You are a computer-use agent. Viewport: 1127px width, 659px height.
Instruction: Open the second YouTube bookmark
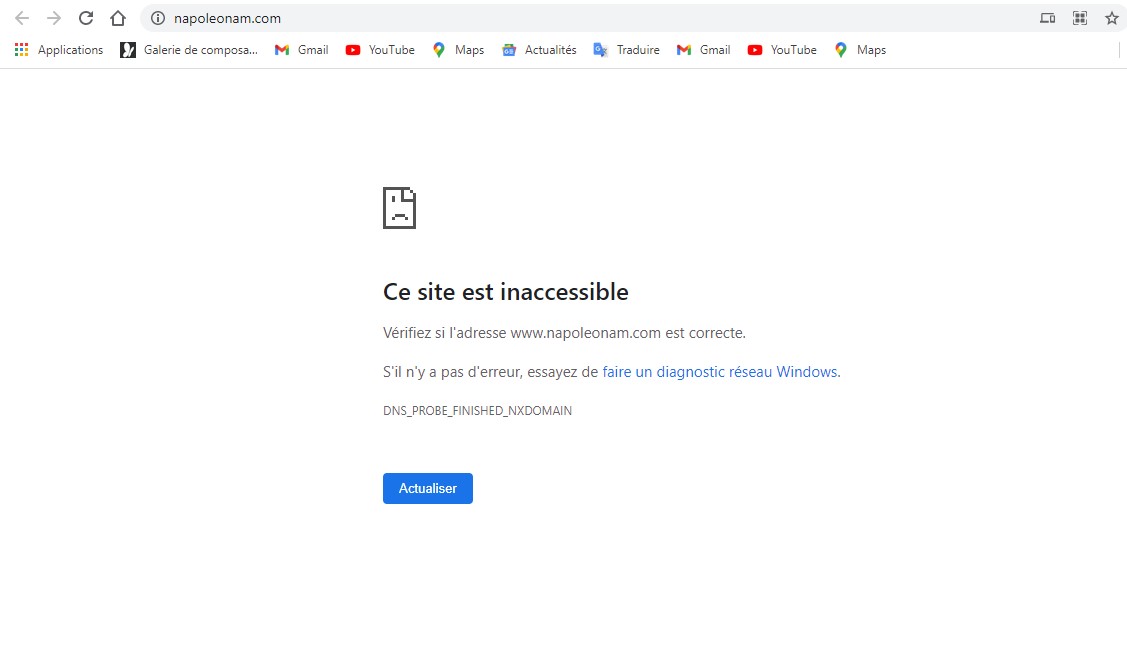[x=782, y=49]
